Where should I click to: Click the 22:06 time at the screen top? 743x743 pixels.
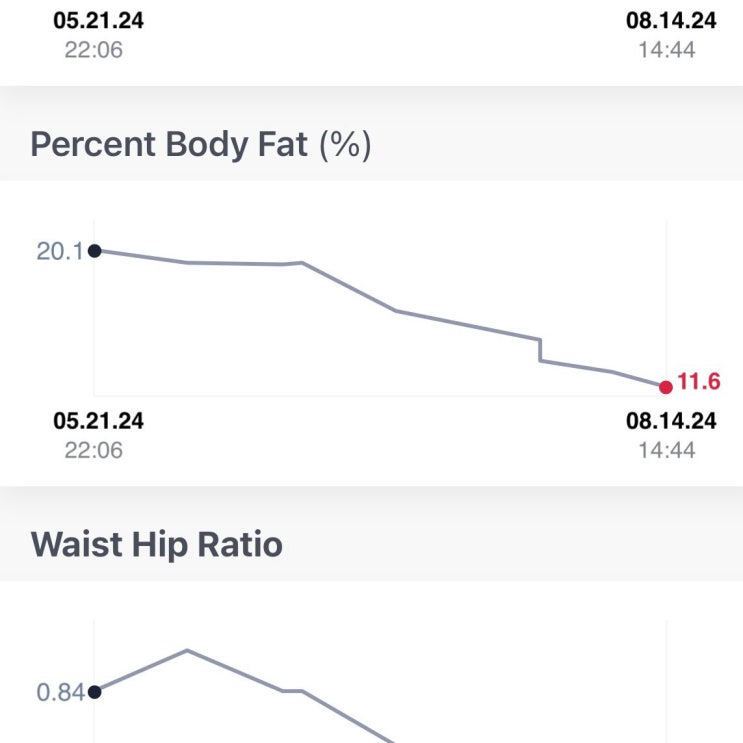tap(94, 49)
